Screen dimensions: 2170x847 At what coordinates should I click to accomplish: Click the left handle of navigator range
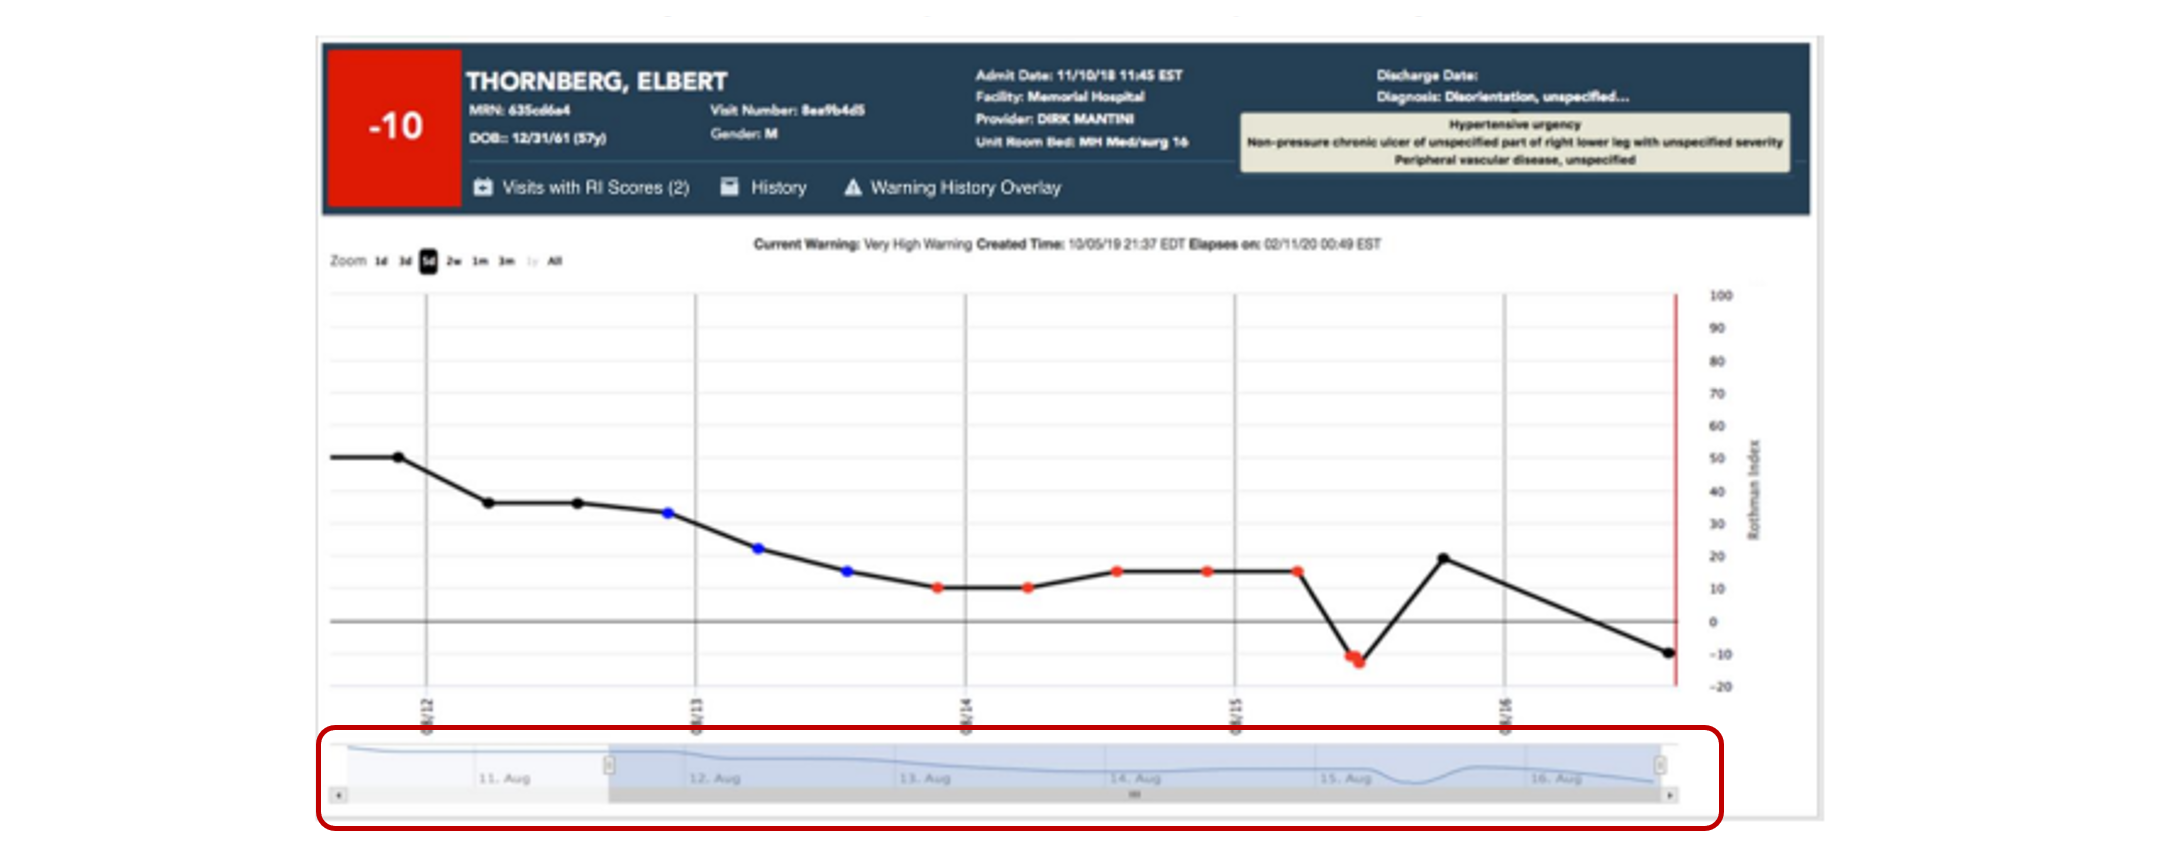(x=608, y=766)
